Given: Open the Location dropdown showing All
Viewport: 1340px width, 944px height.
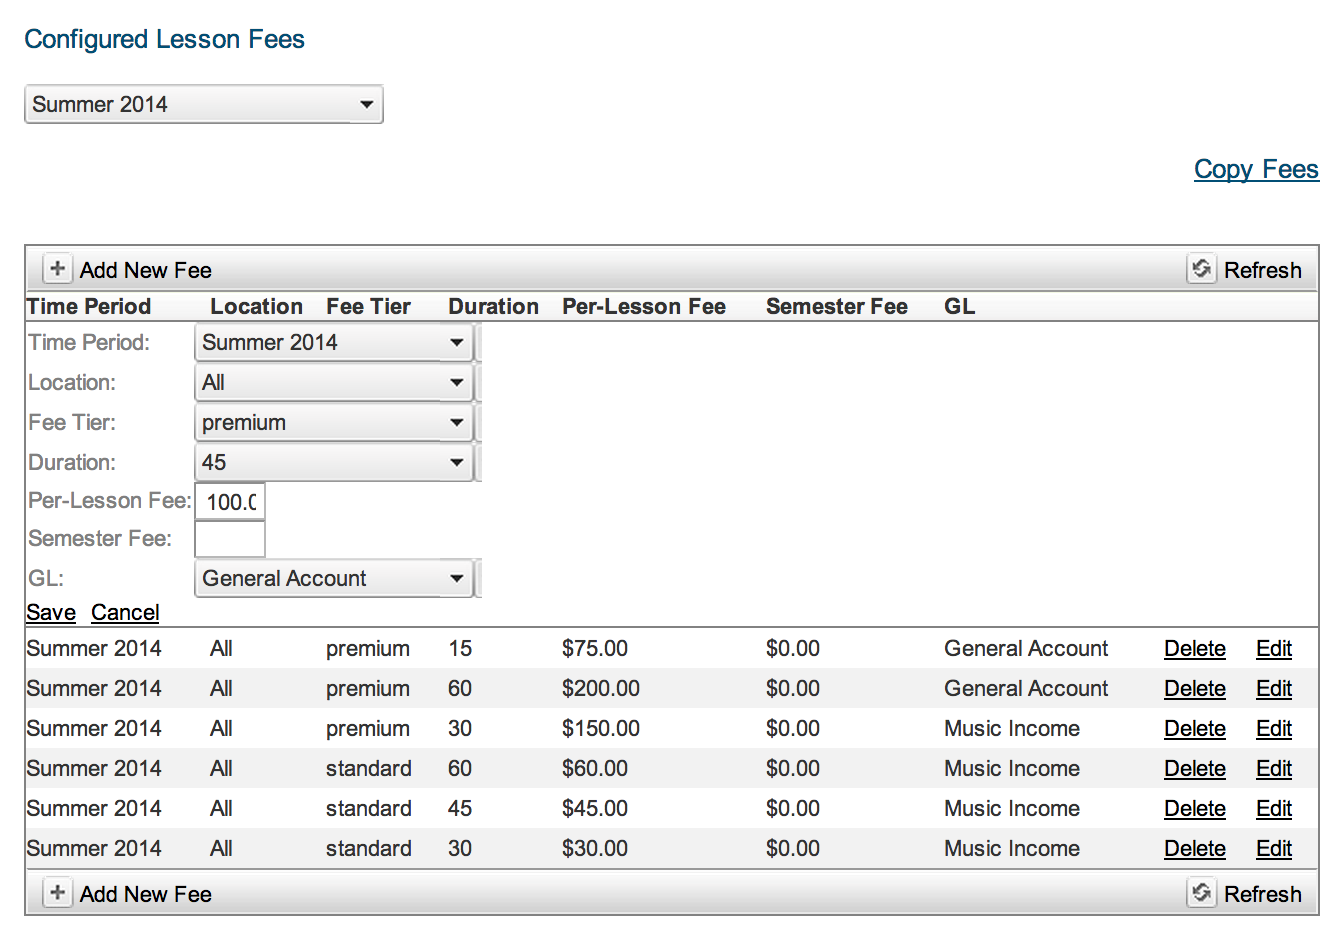Looking at the screenshot, I should (333, 383).
